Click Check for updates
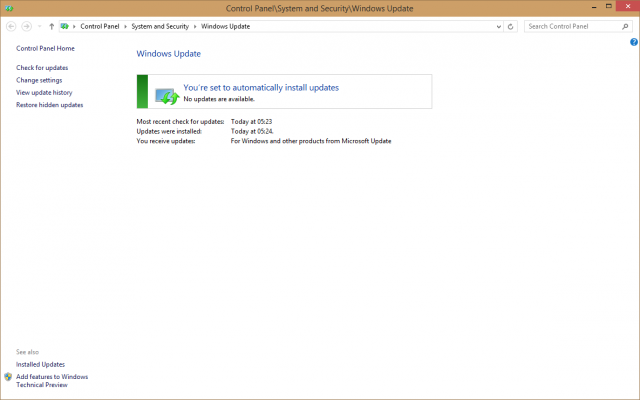Viewport: 640px width, 400px height. click(x=42, y=68)
